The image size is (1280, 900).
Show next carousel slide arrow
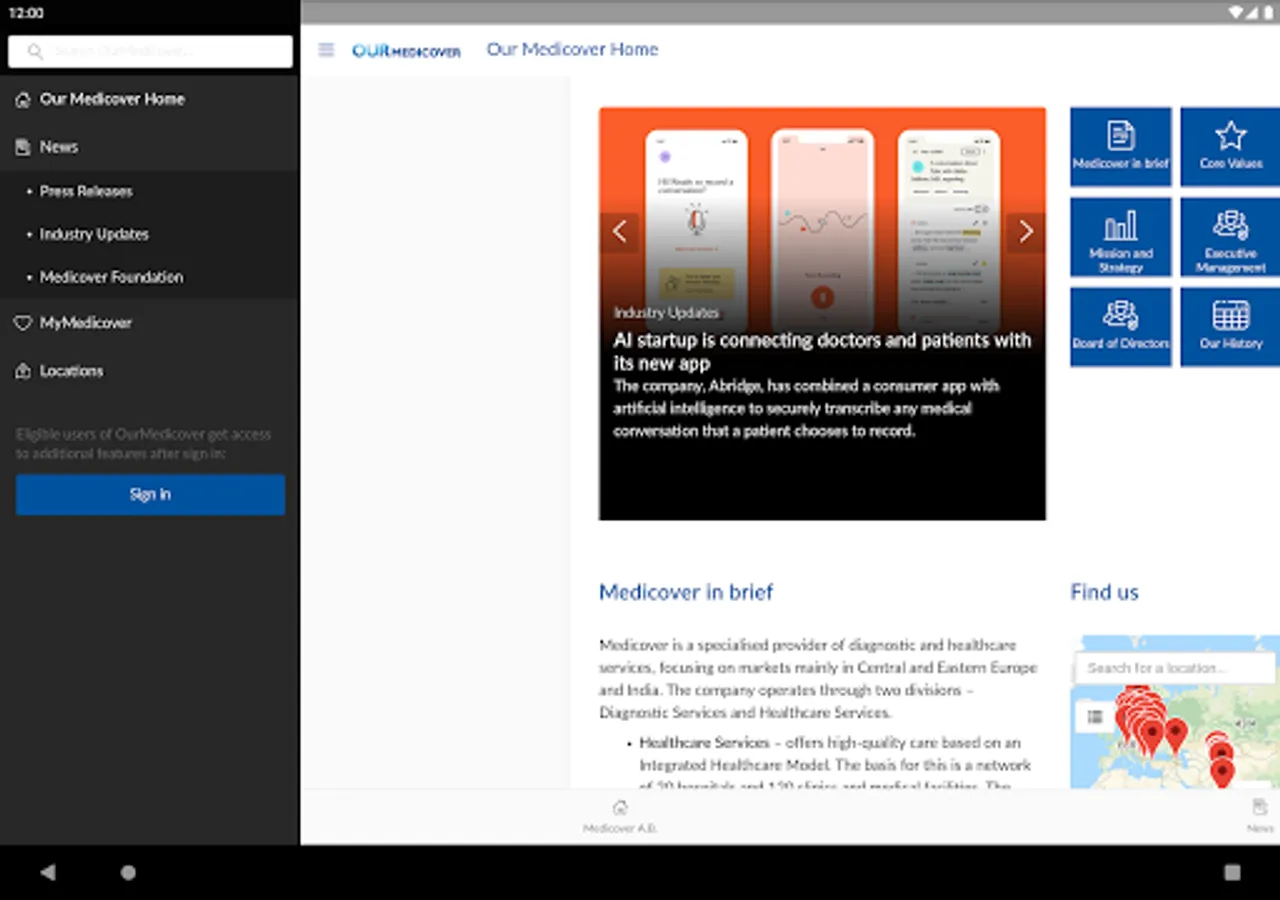[1026, 232]
